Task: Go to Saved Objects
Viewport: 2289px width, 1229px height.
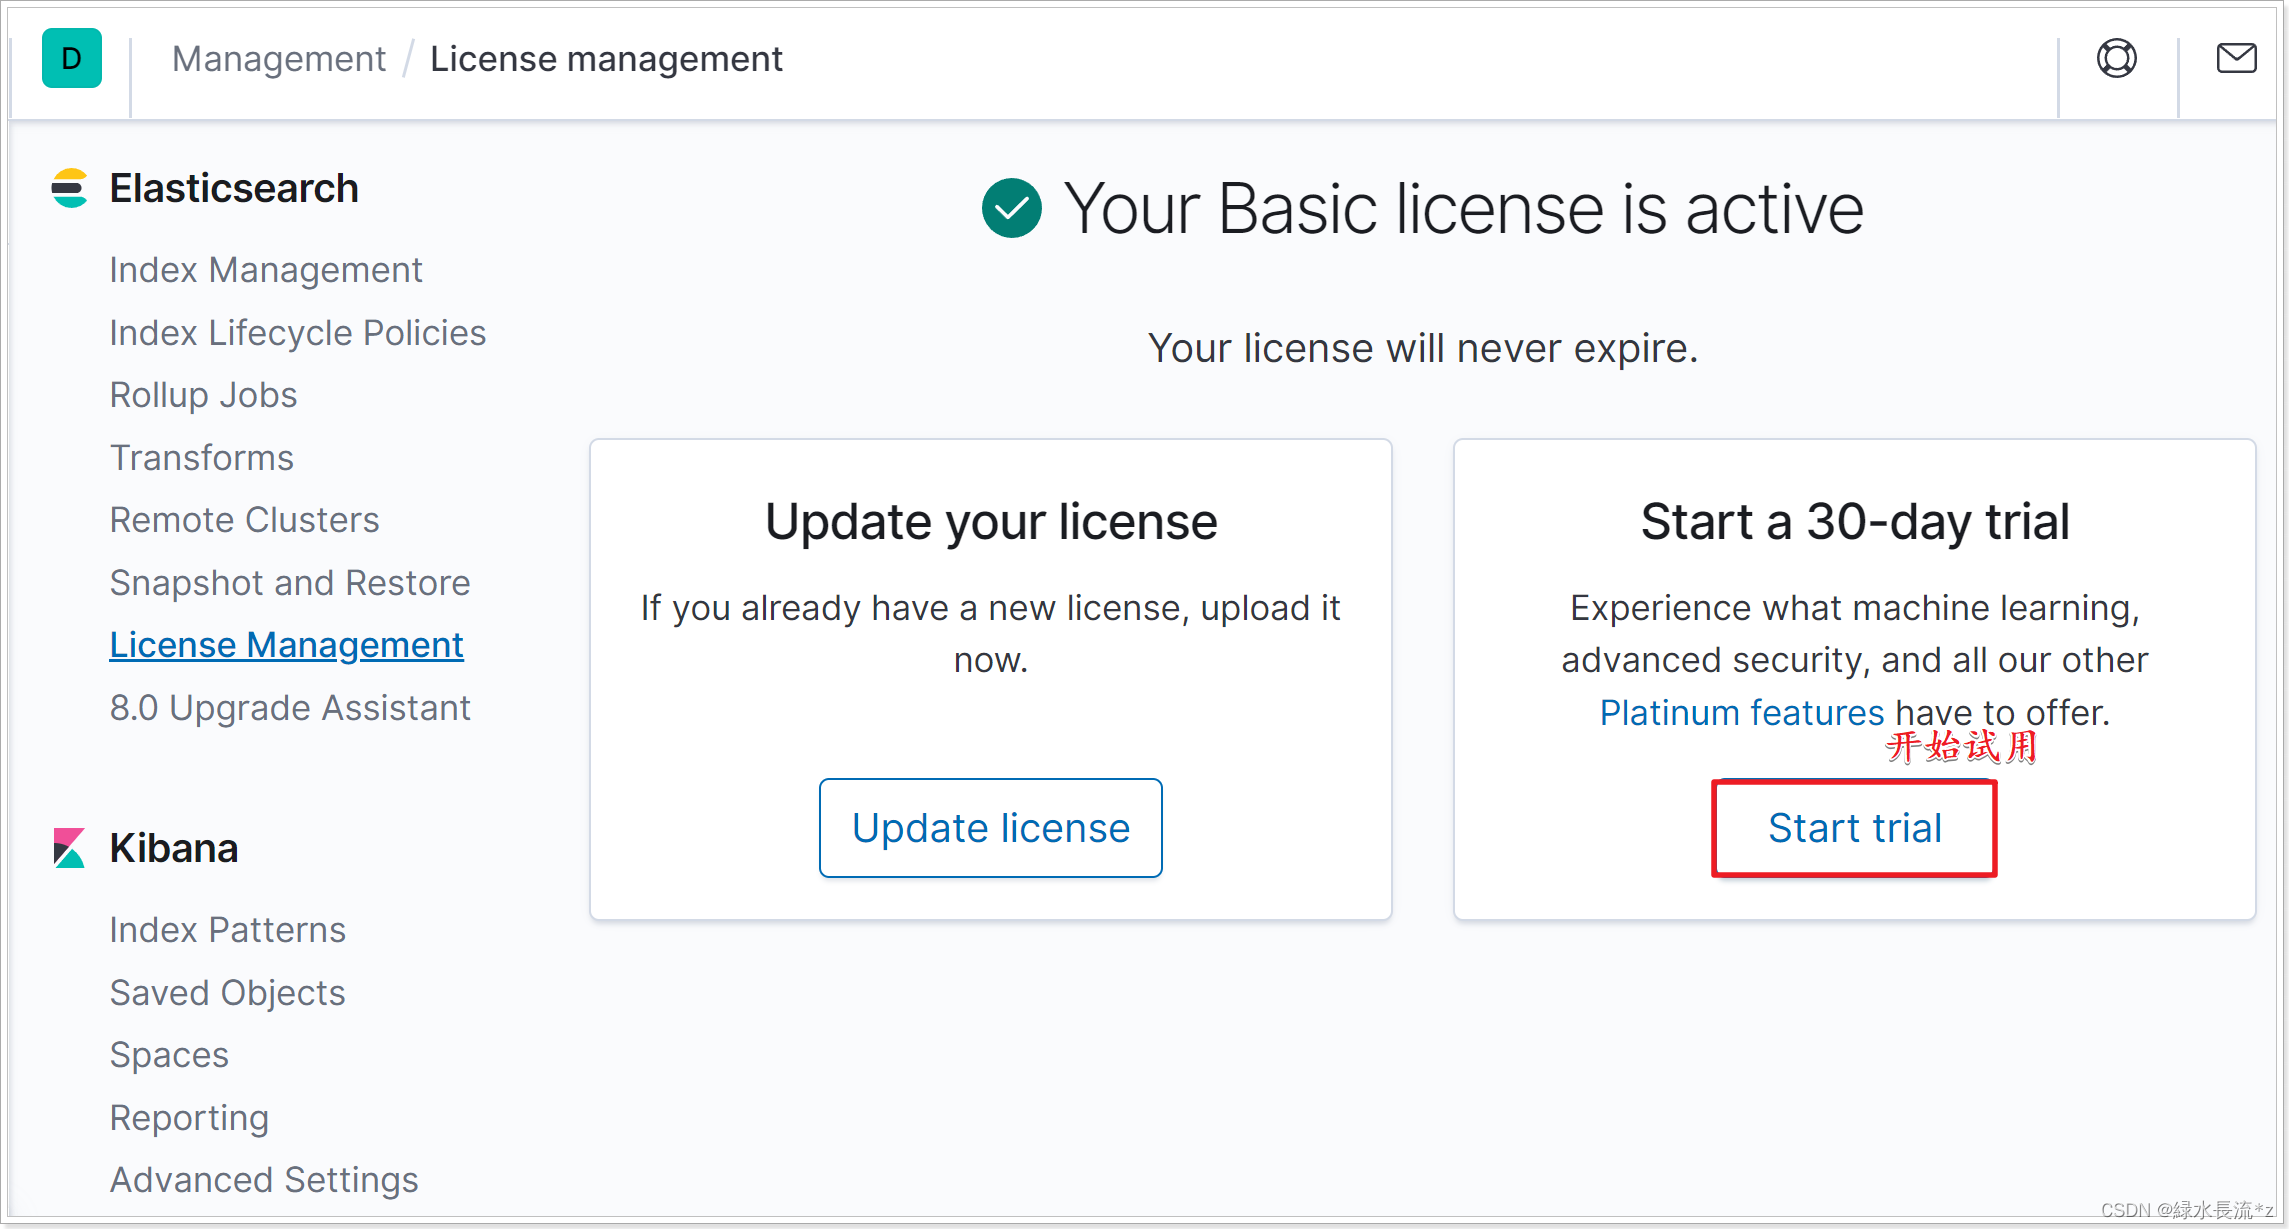Action: (x=228, y=993)
